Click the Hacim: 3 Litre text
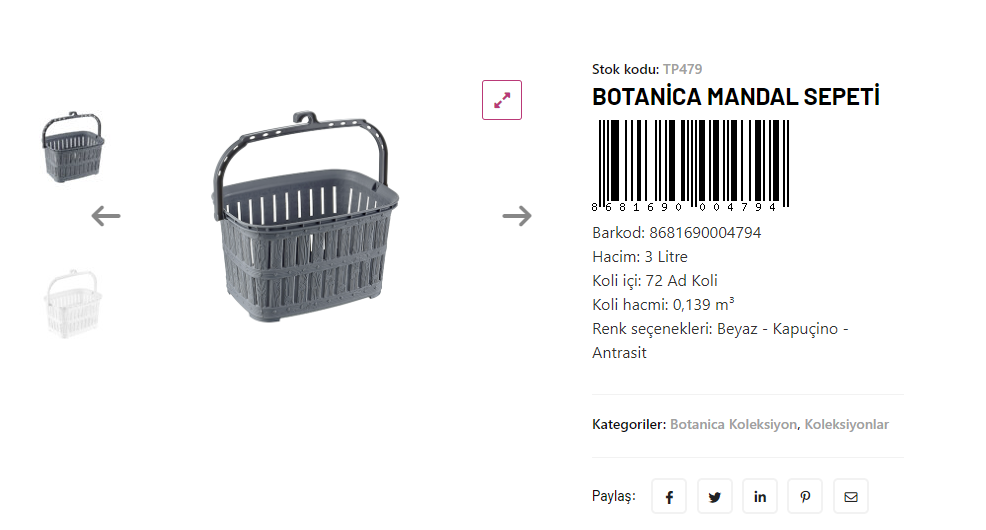The height and width of the screenshot is (530, 986). [640, 257]
